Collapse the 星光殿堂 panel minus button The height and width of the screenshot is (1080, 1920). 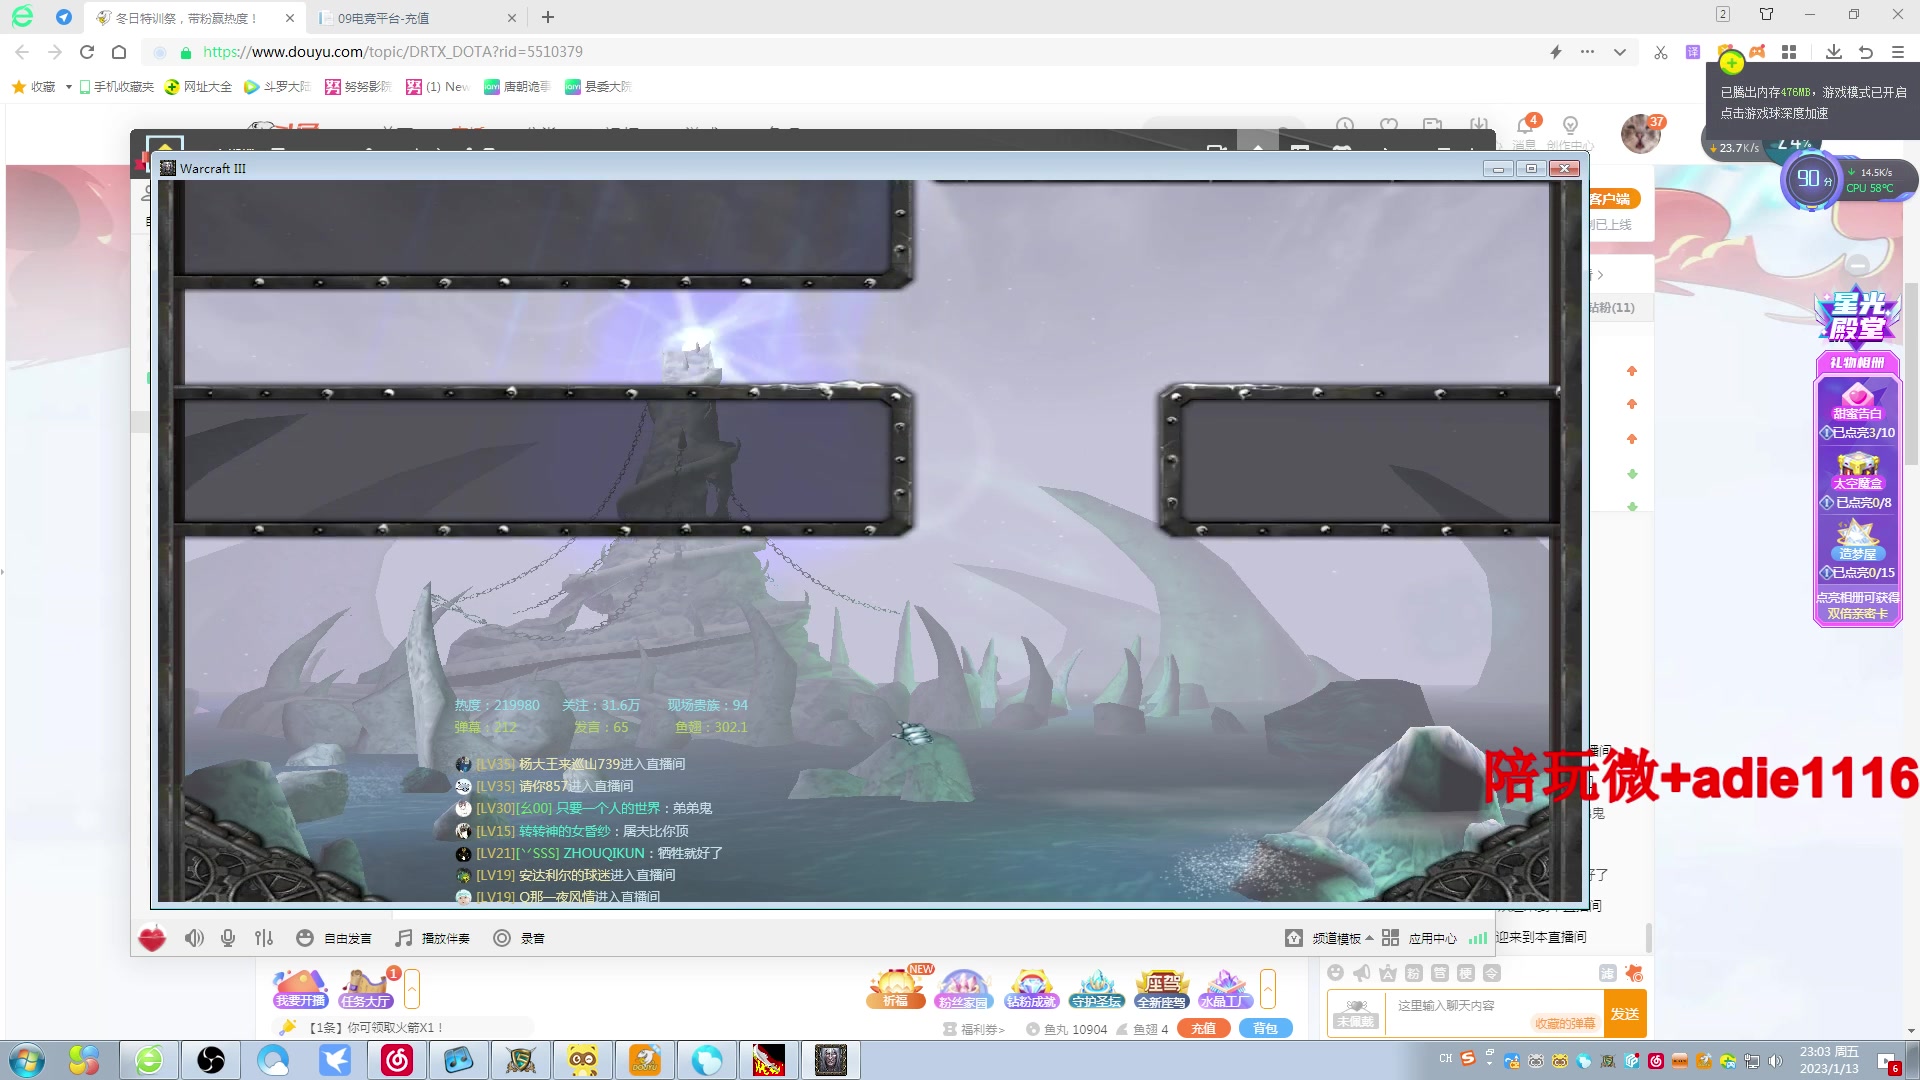coord(1858,265)
